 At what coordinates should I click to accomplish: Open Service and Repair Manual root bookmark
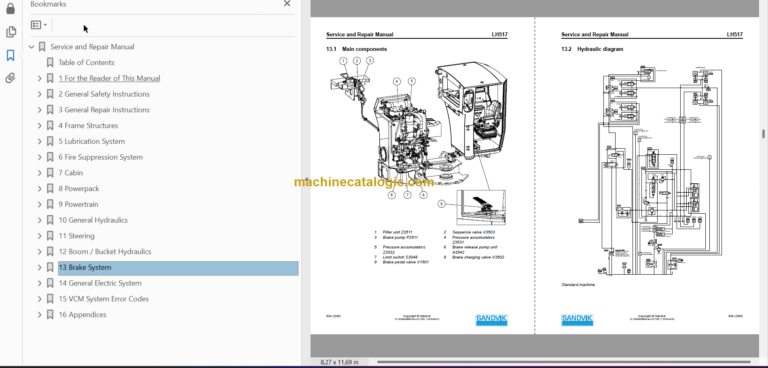[x=92, y=47]
